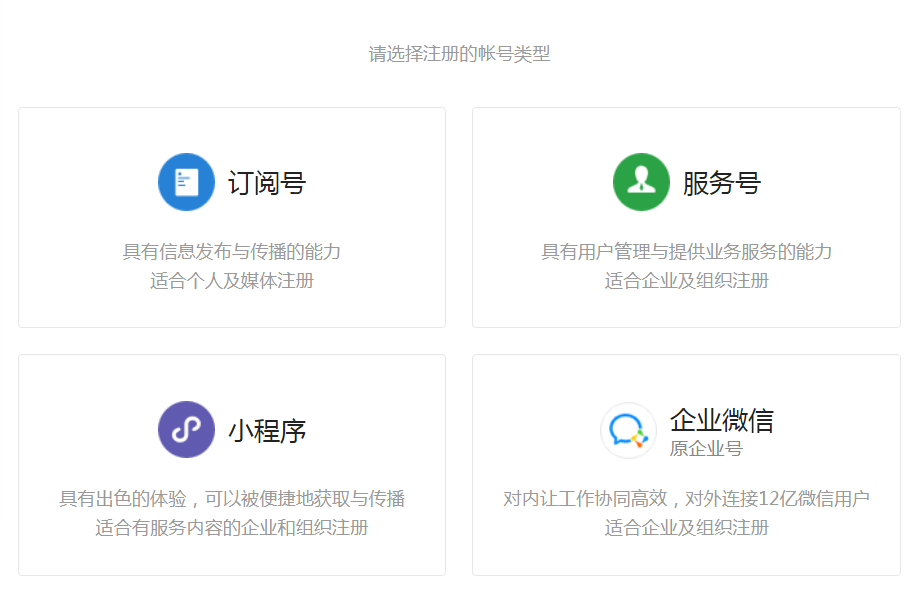Click text 具有信息发布与传播的能力

pos(231,252)
